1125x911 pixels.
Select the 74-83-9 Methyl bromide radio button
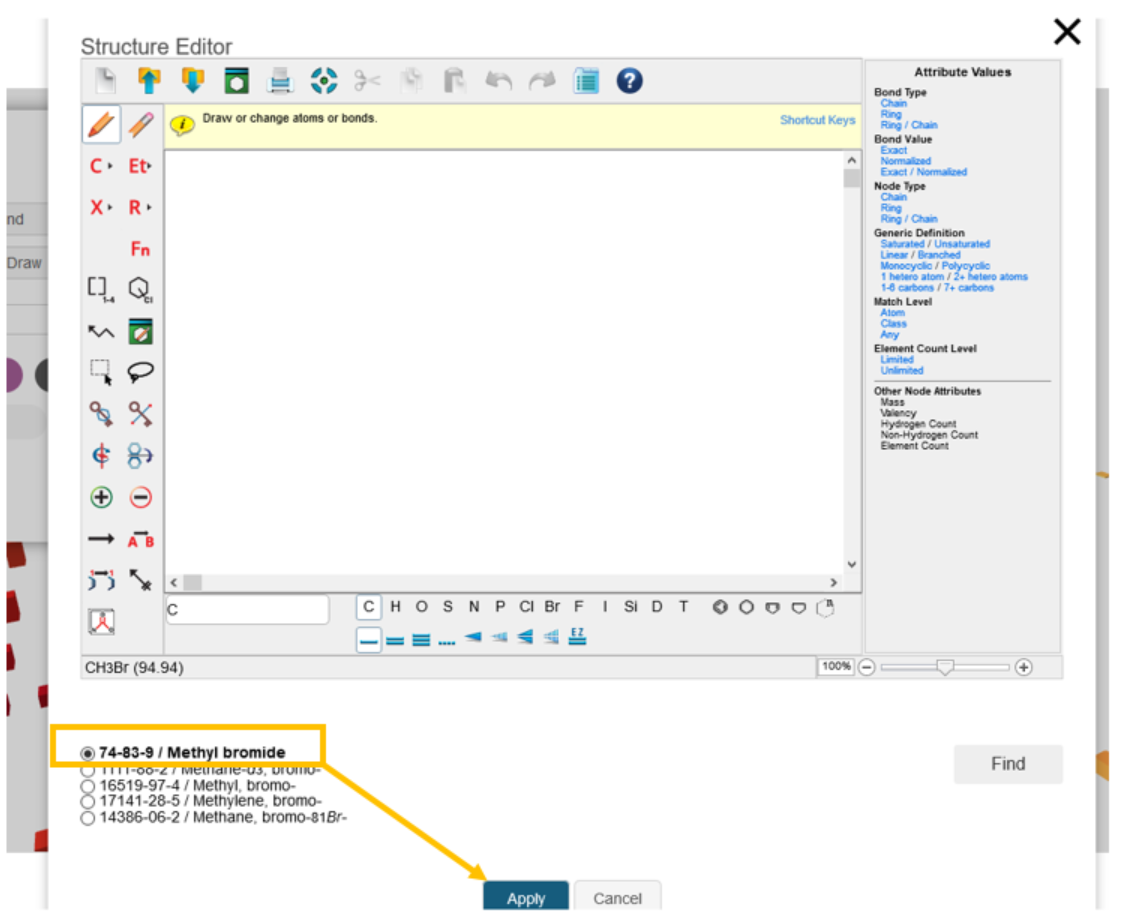[88, 753]
